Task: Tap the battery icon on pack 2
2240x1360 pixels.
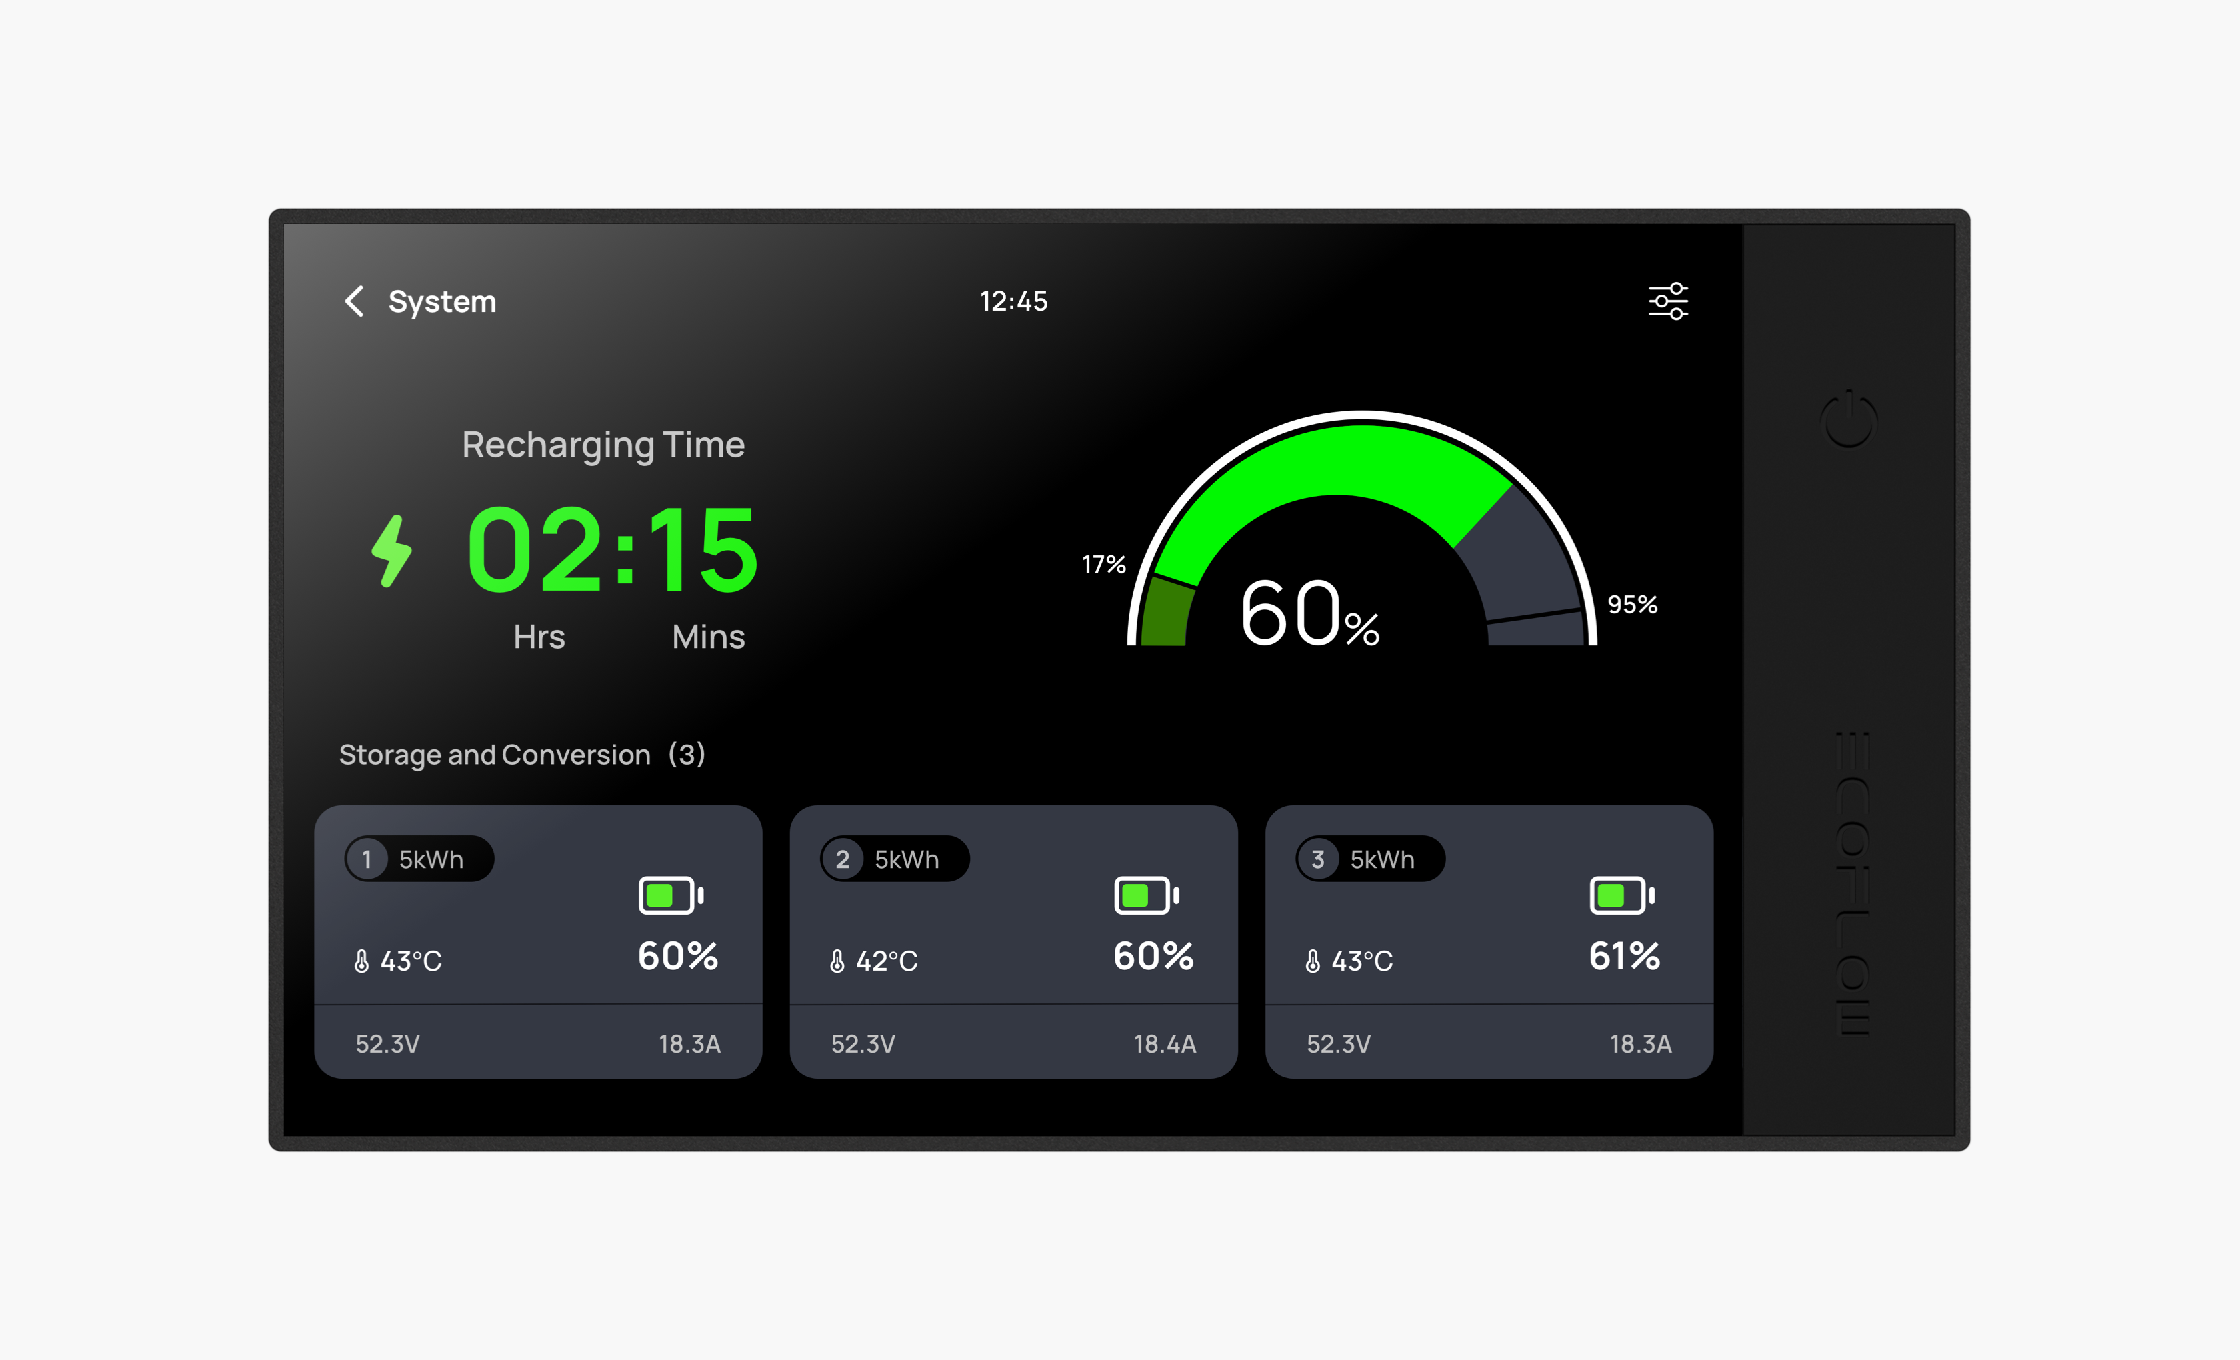Action: 1146,895
